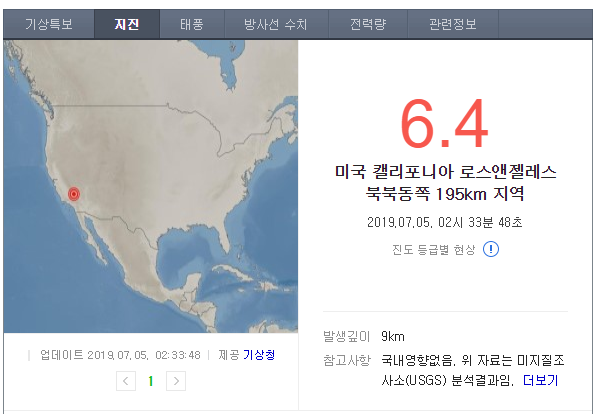Open the 관련정보 tab
This screenshot has height=414, width=603.
pyautogui.click(x=453, y=24)
